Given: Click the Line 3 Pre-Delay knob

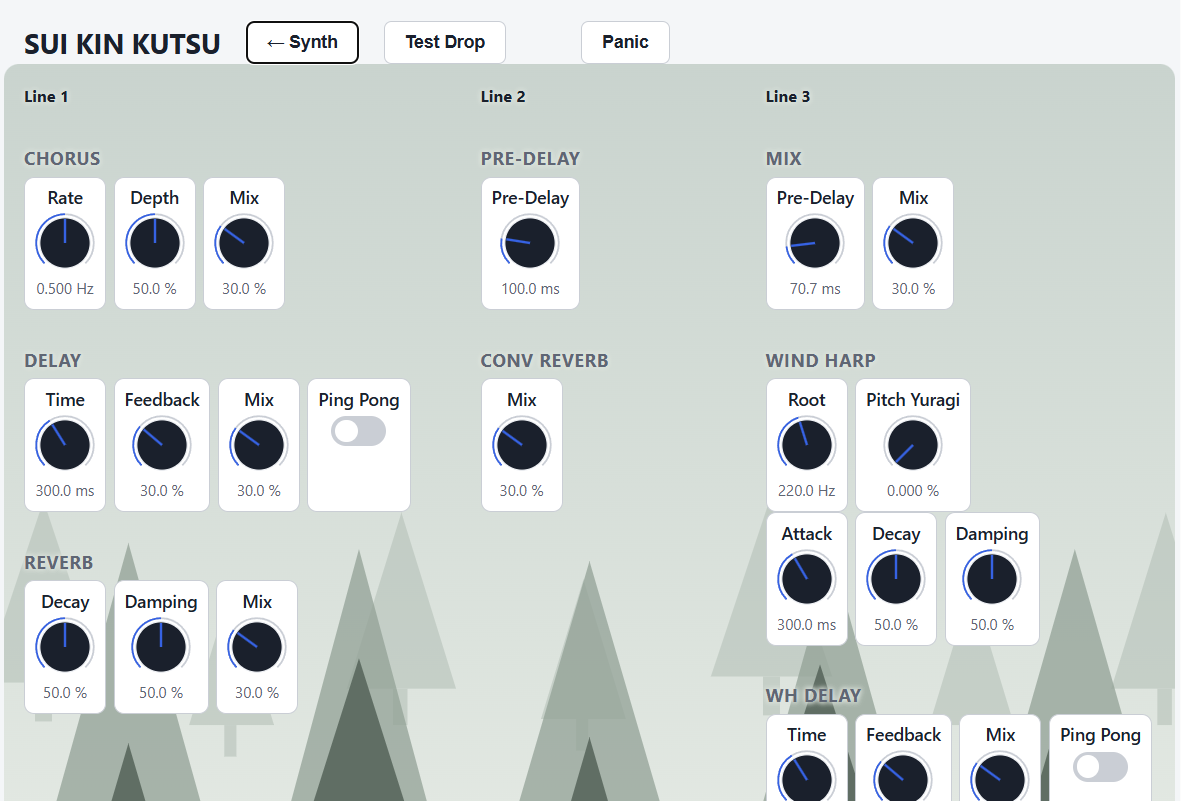Looking at the screenshot, I should tap(815, 243).
